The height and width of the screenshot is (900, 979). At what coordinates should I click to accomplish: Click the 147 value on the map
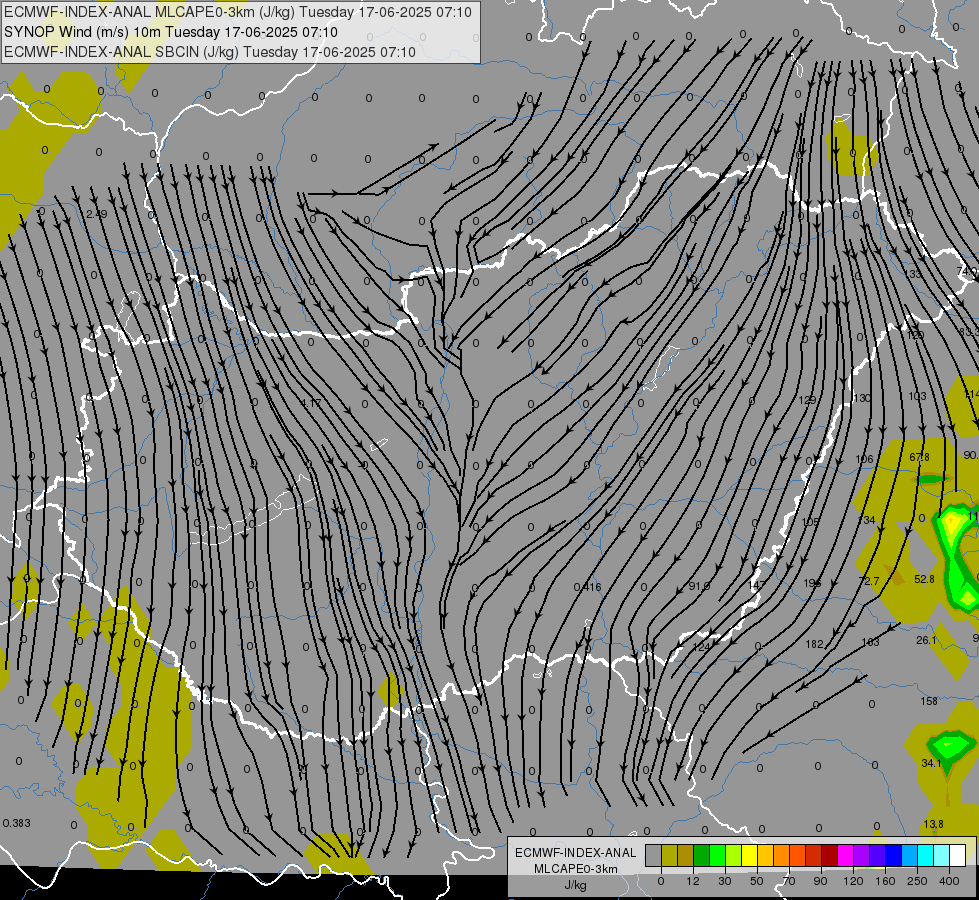(x=756, y=585)
